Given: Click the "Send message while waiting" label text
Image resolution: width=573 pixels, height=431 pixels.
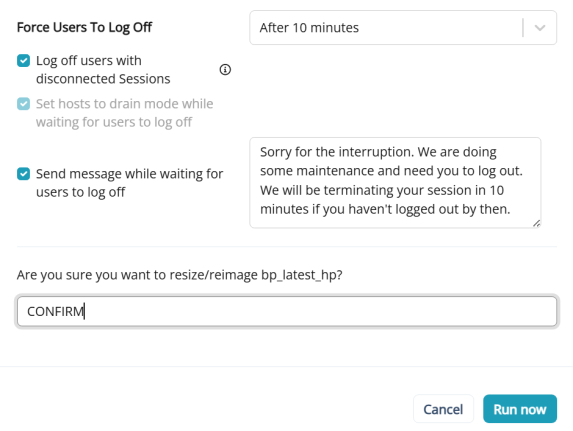Looking at the screenshot, I should tap(129, 183).
